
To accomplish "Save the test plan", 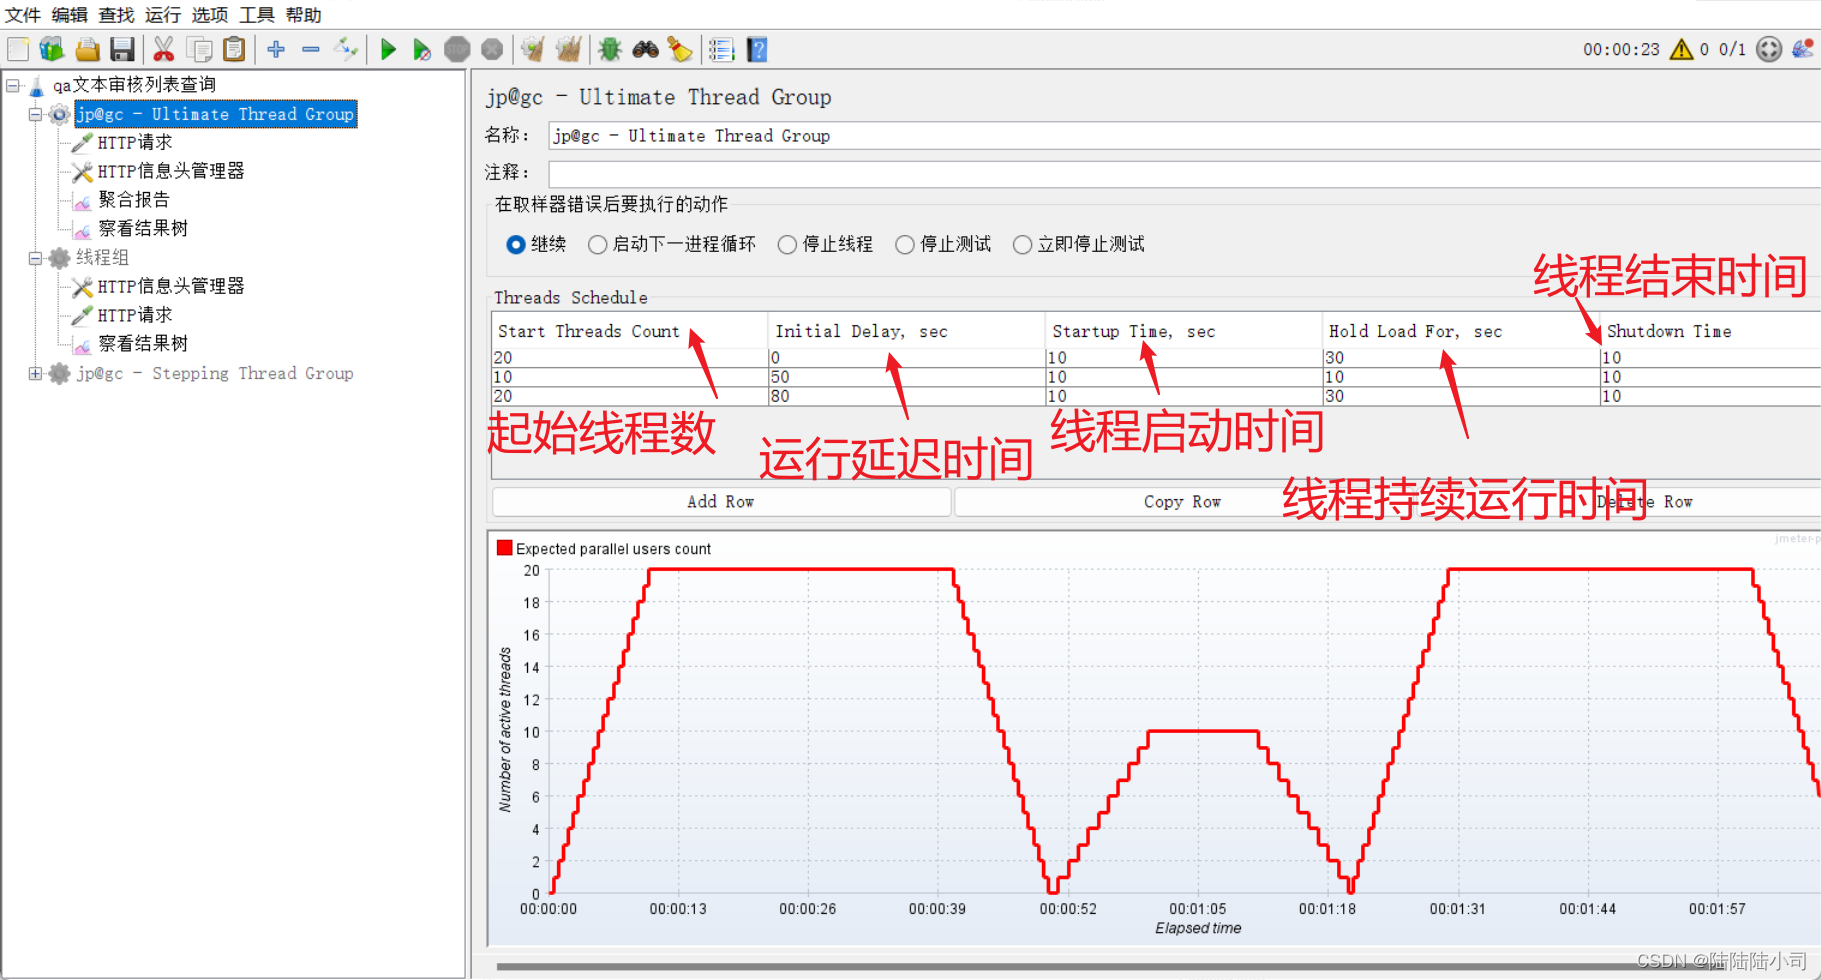I will (x=122, y=48).
